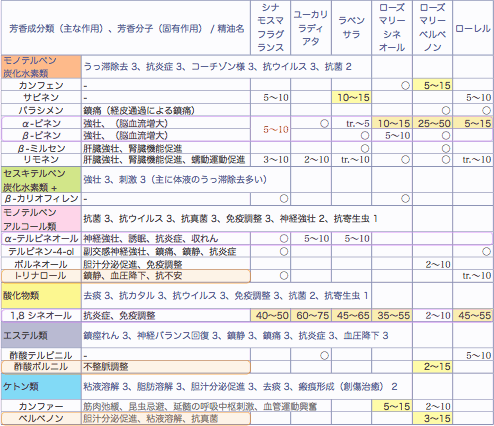Select the 40~50 value for 1,8 シネオール
494x426 pixels.
[270, 315]
